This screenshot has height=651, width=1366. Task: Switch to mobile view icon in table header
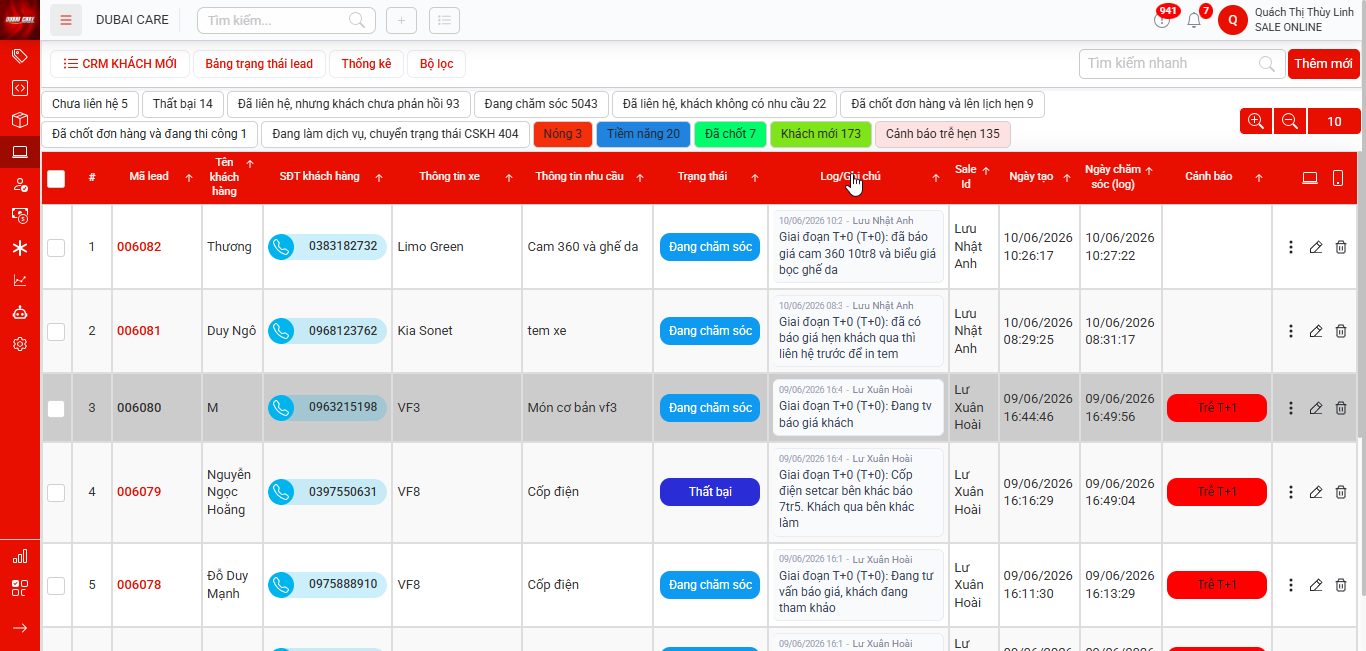pos(1338,178)
